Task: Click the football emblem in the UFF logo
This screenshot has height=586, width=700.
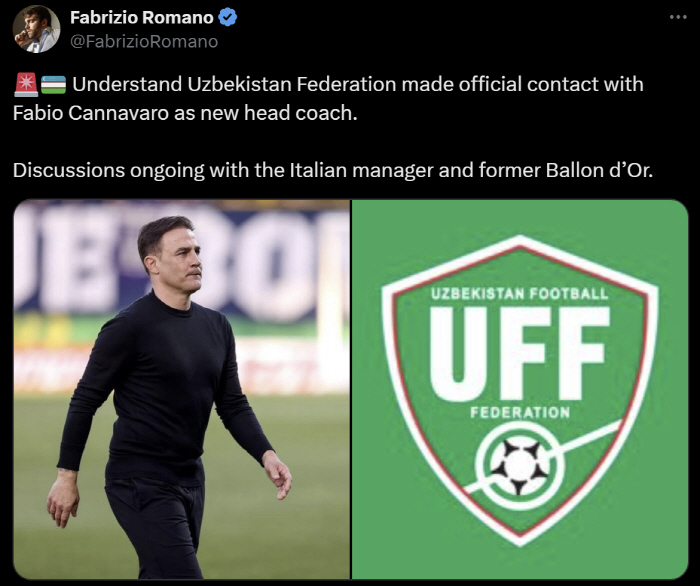Action: [519, 463]
